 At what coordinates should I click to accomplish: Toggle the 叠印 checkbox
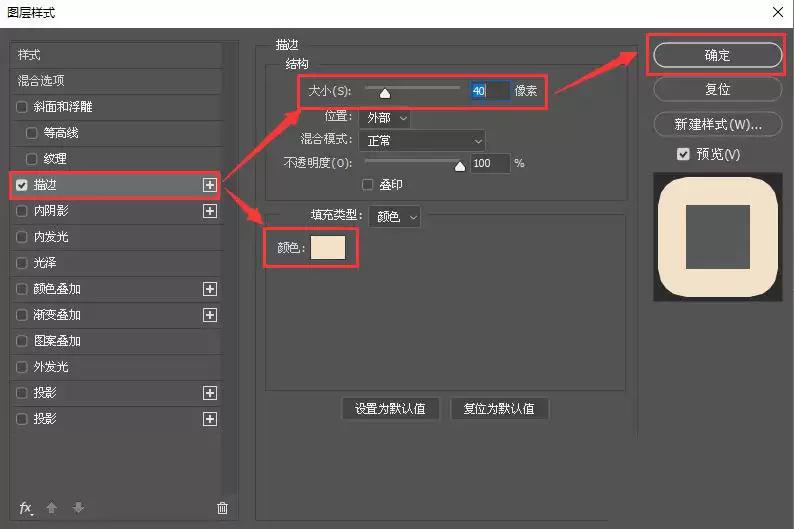click(x=368, y=185)
